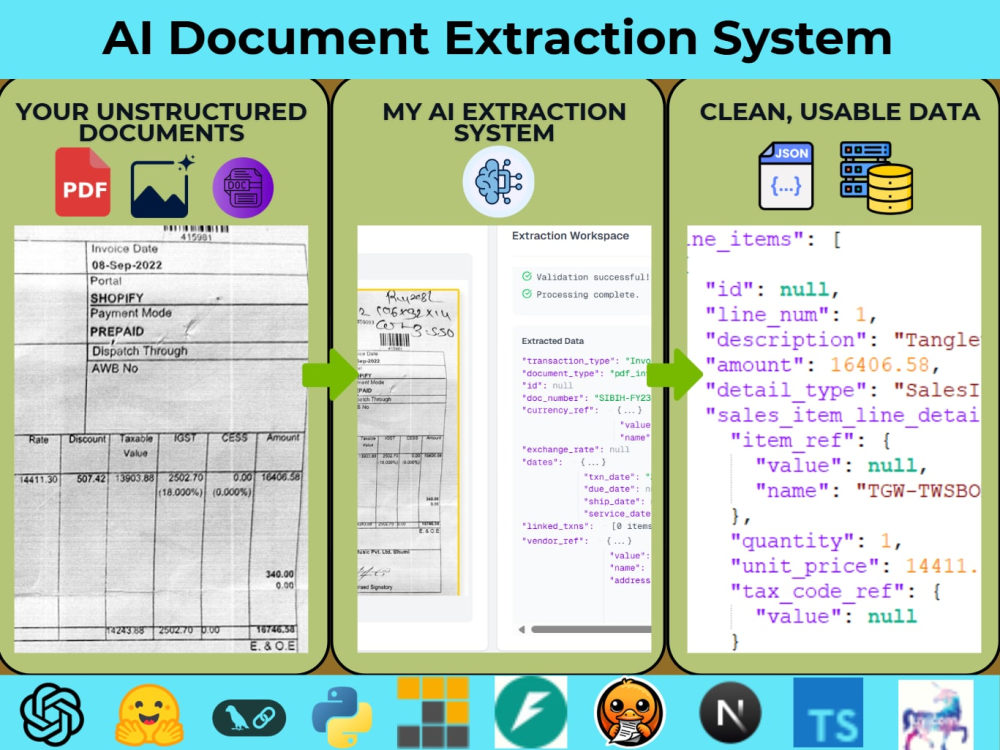Click the Dispatch Through label on invoice
1000x750 pixels.
[x=140, y=351]
